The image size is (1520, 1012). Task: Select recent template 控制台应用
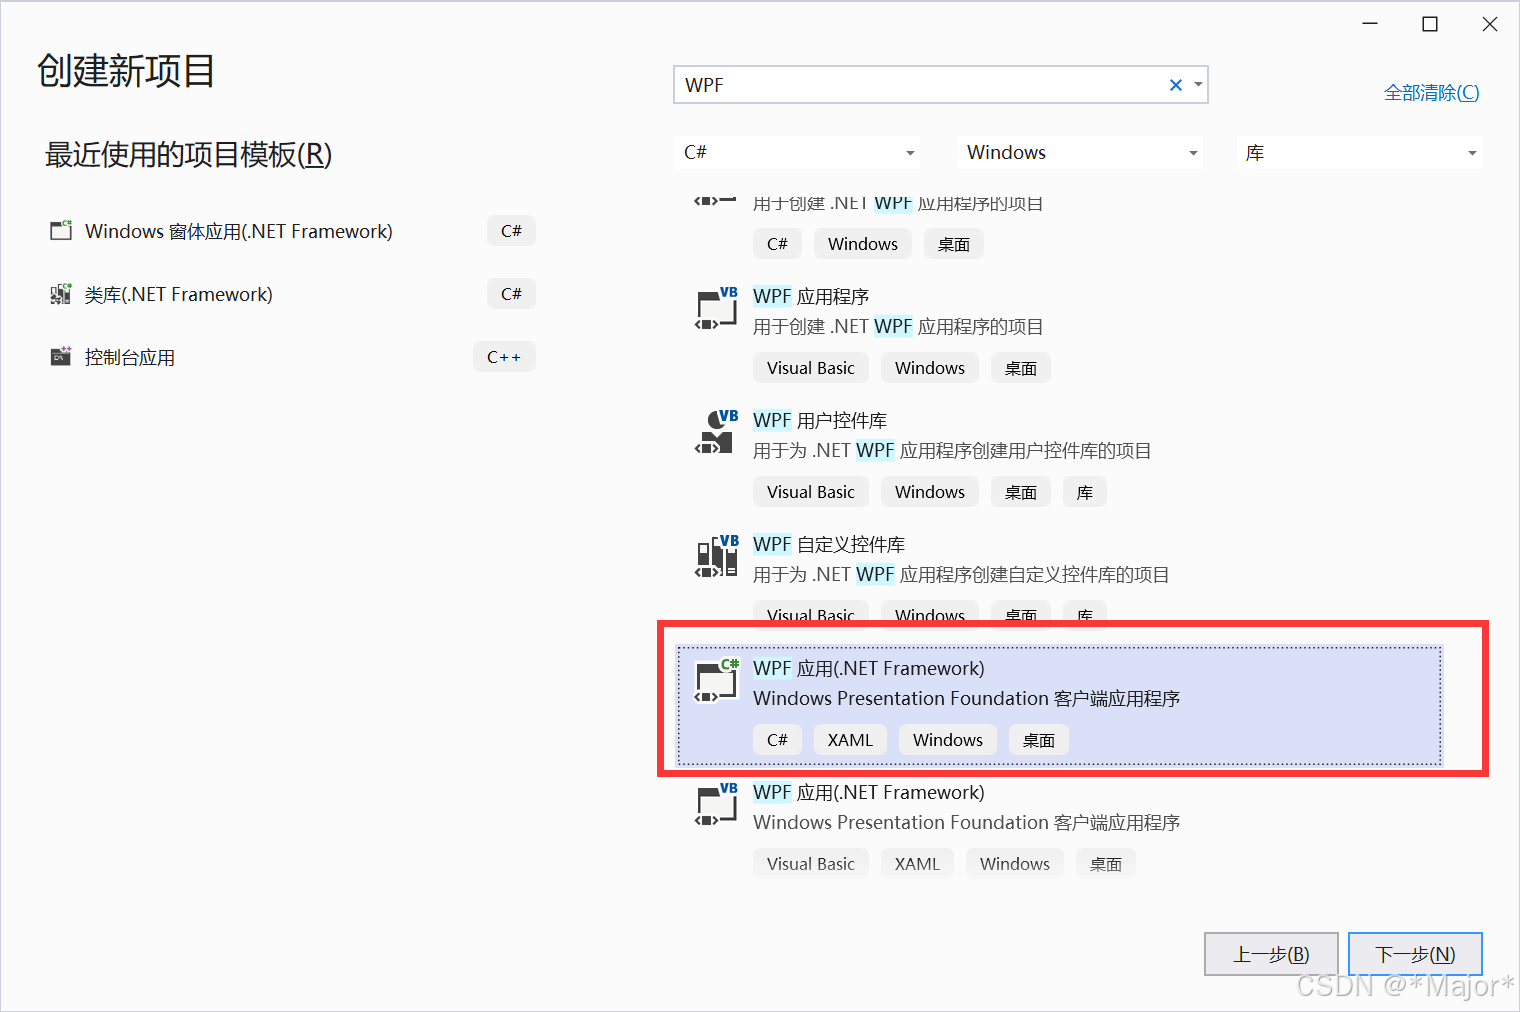(292, 357)
